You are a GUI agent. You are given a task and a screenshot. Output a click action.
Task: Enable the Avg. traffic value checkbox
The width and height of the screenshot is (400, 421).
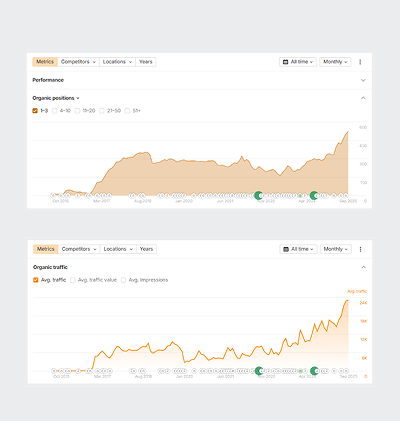(73, 280)
